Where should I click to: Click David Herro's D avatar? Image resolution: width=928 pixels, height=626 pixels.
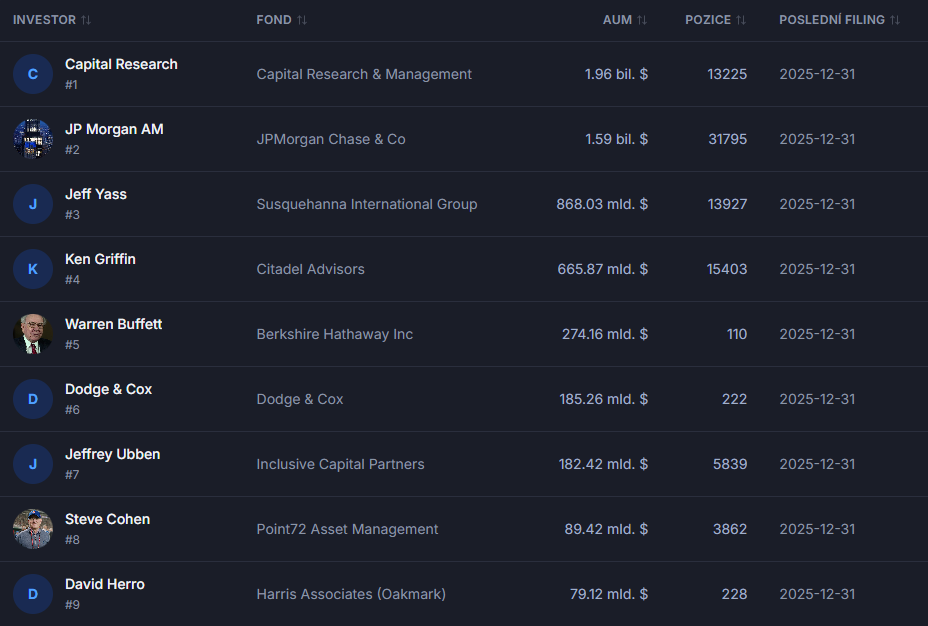coord(33,594)
